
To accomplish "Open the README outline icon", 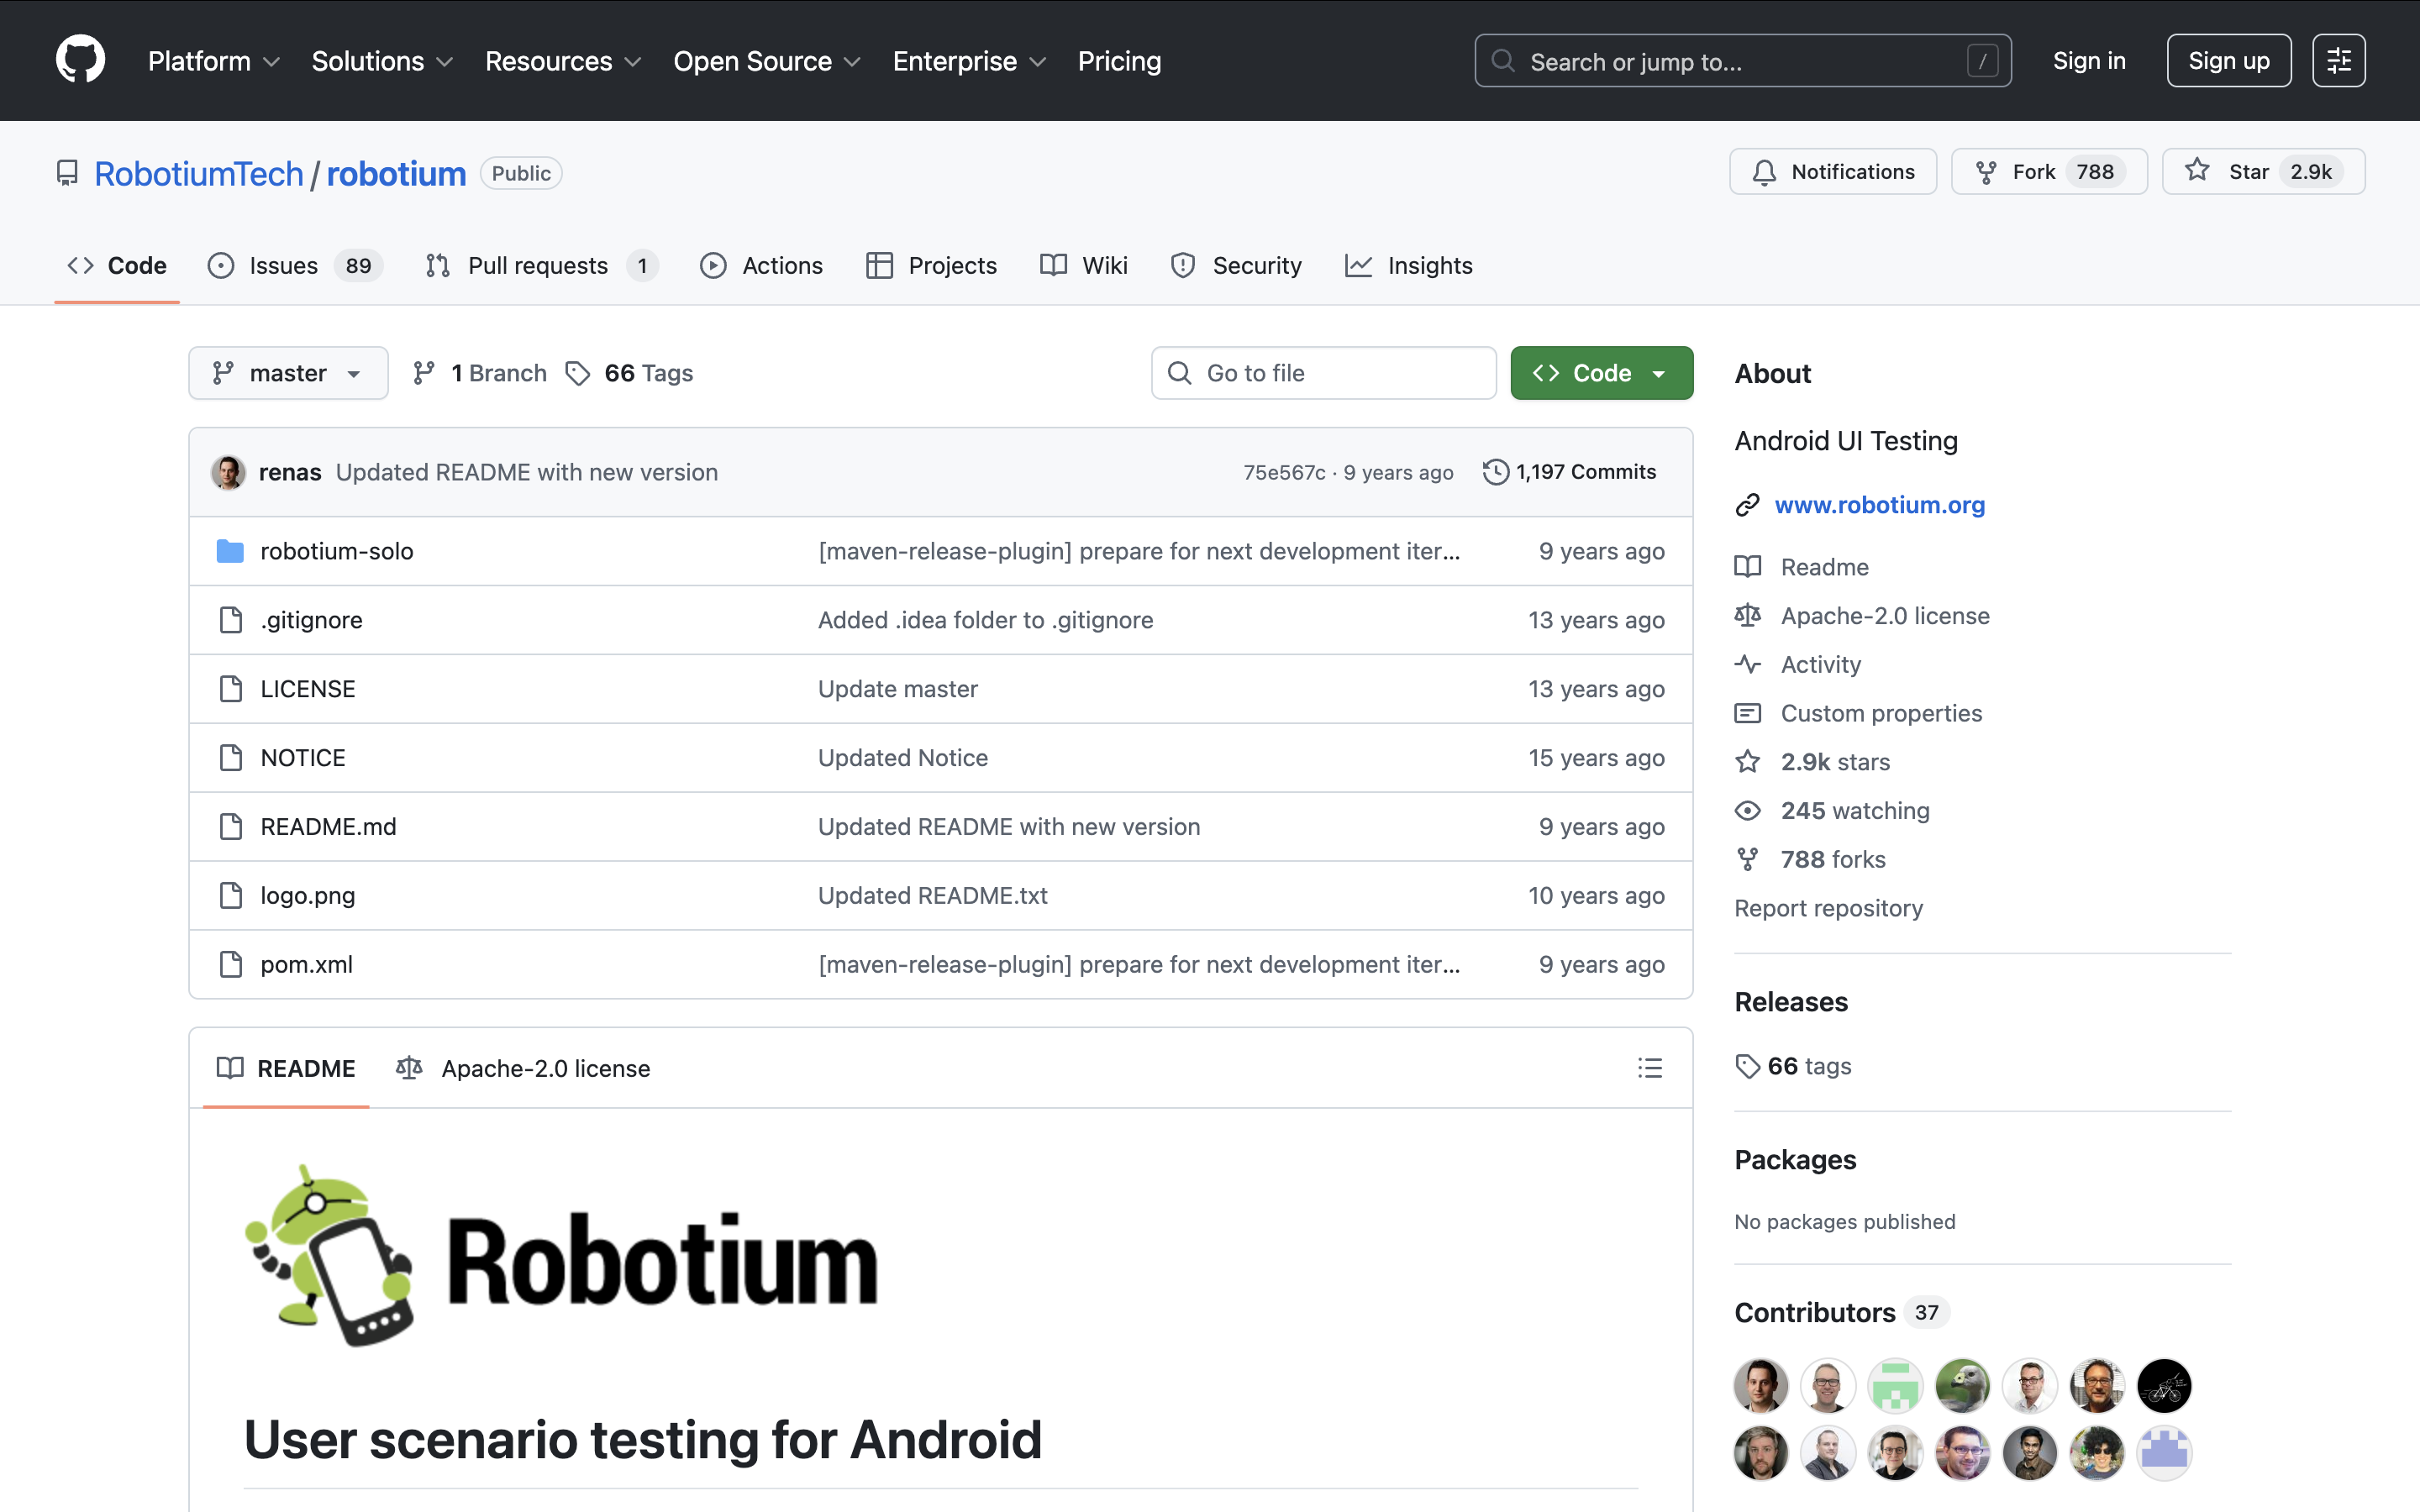I will 1650,1067.
